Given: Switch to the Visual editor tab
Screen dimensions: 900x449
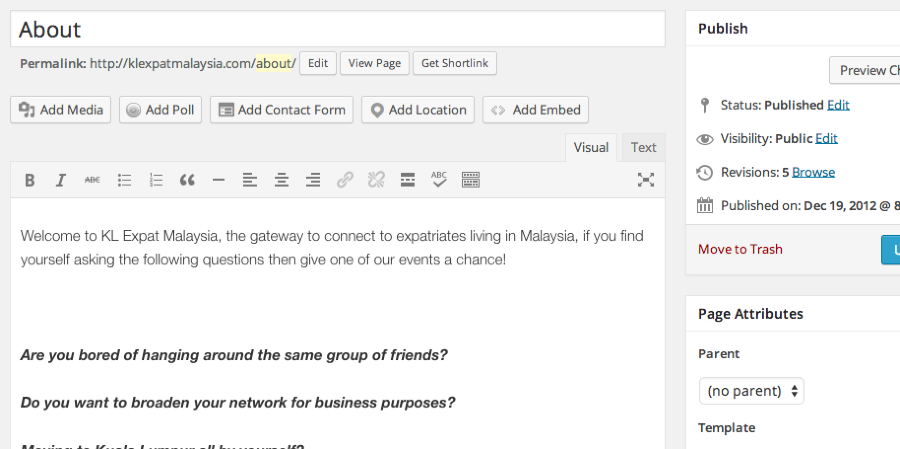Looking at the screenshot, I should (590, 148).
